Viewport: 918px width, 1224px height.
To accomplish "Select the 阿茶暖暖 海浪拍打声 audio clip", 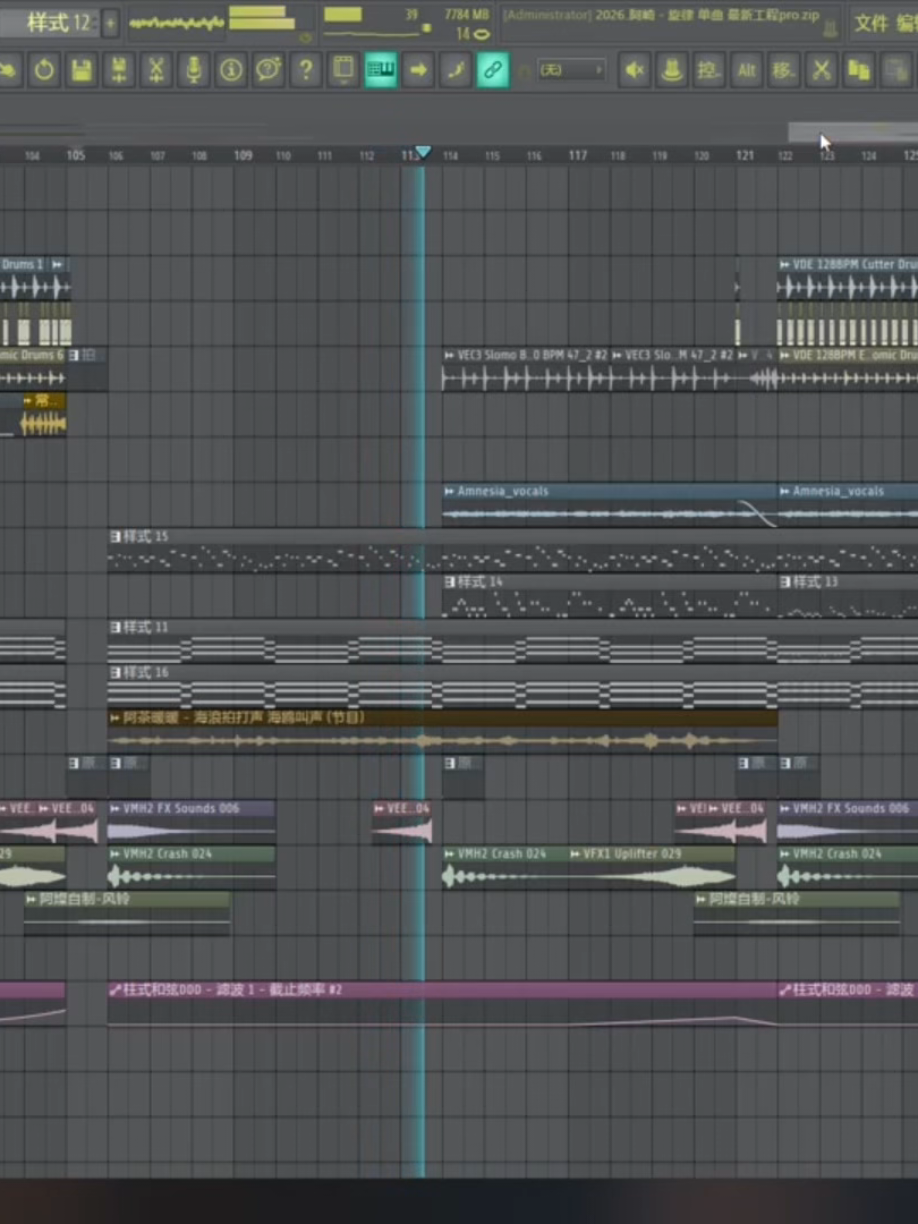I will 443,732.
